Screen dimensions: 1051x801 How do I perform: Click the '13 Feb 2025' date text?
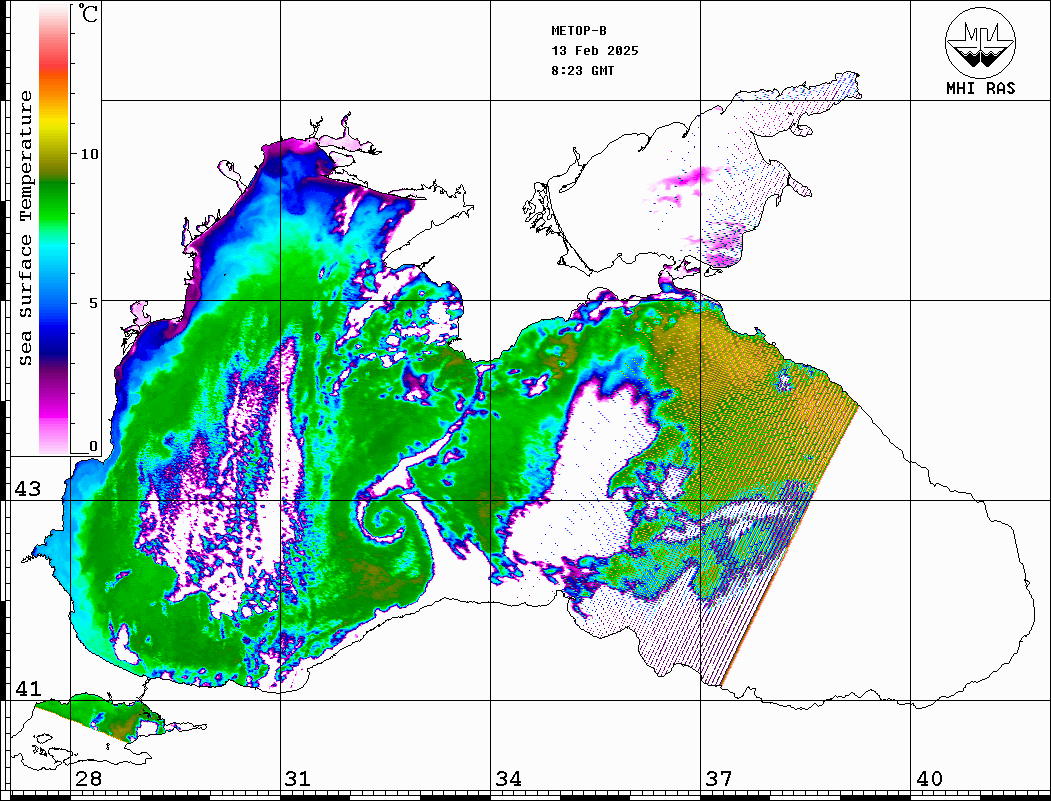click(x=595, y=51)
